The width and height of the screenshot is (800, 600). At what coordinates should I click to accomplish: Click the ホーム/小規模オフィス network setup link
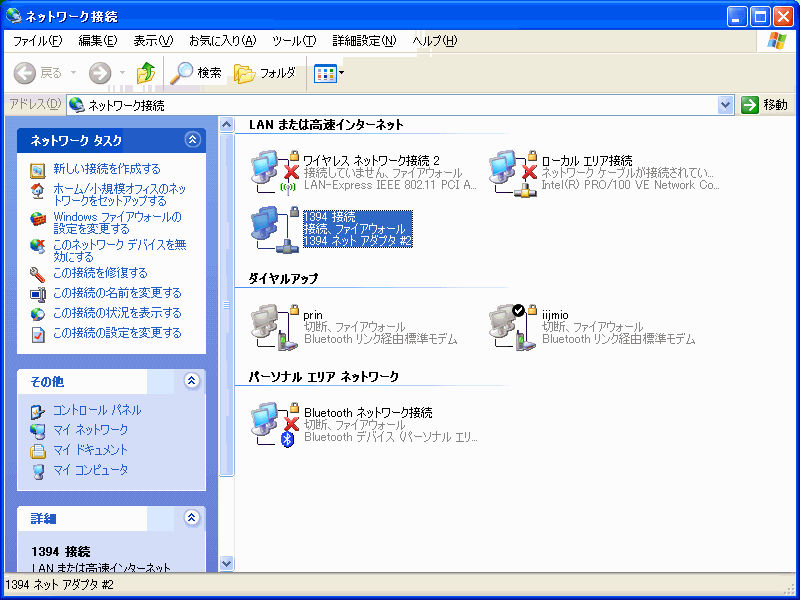(120, 195)
